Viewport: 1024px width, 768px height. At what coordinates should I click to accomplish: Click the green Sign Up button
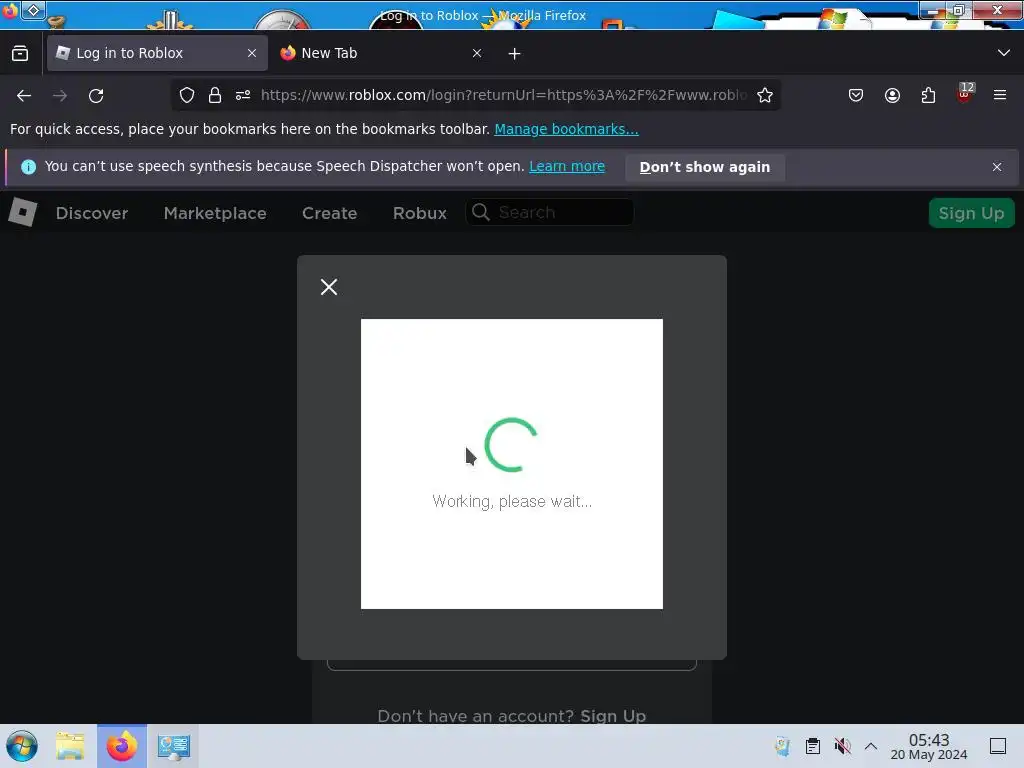[x=971, y=213]
